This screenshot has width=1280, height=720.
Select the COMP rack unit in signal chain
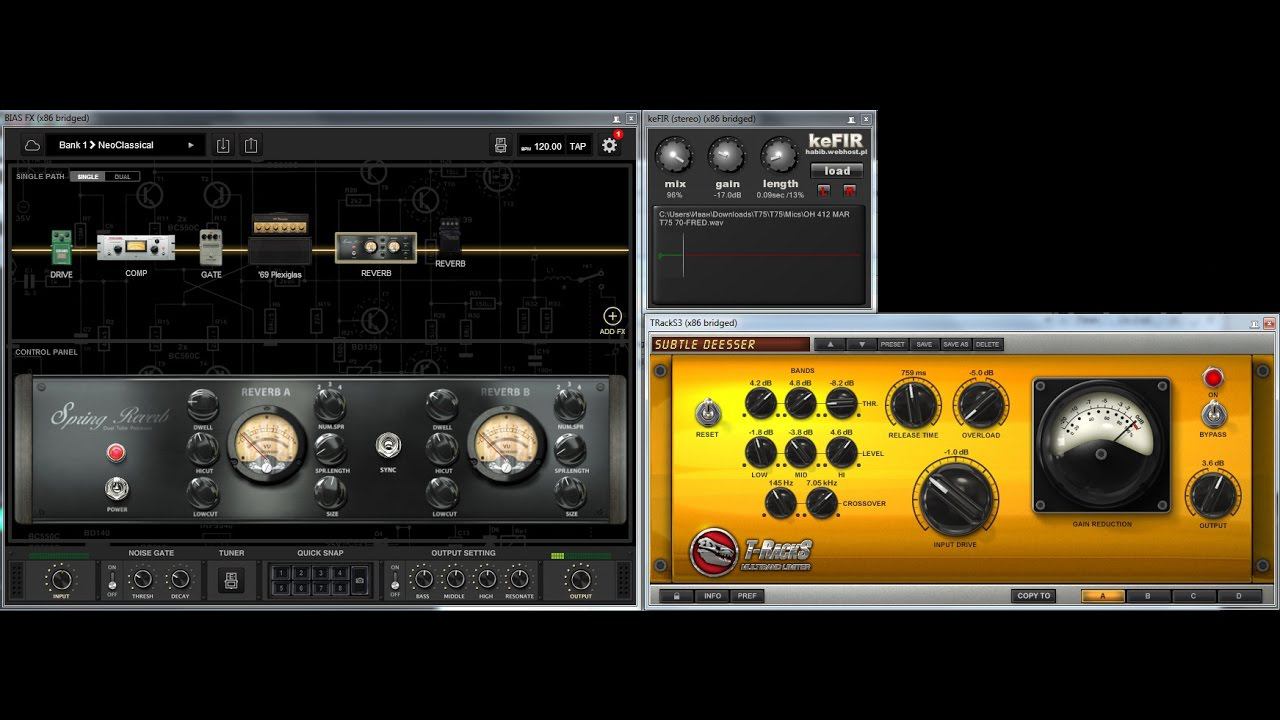click(x=136, y=247)
